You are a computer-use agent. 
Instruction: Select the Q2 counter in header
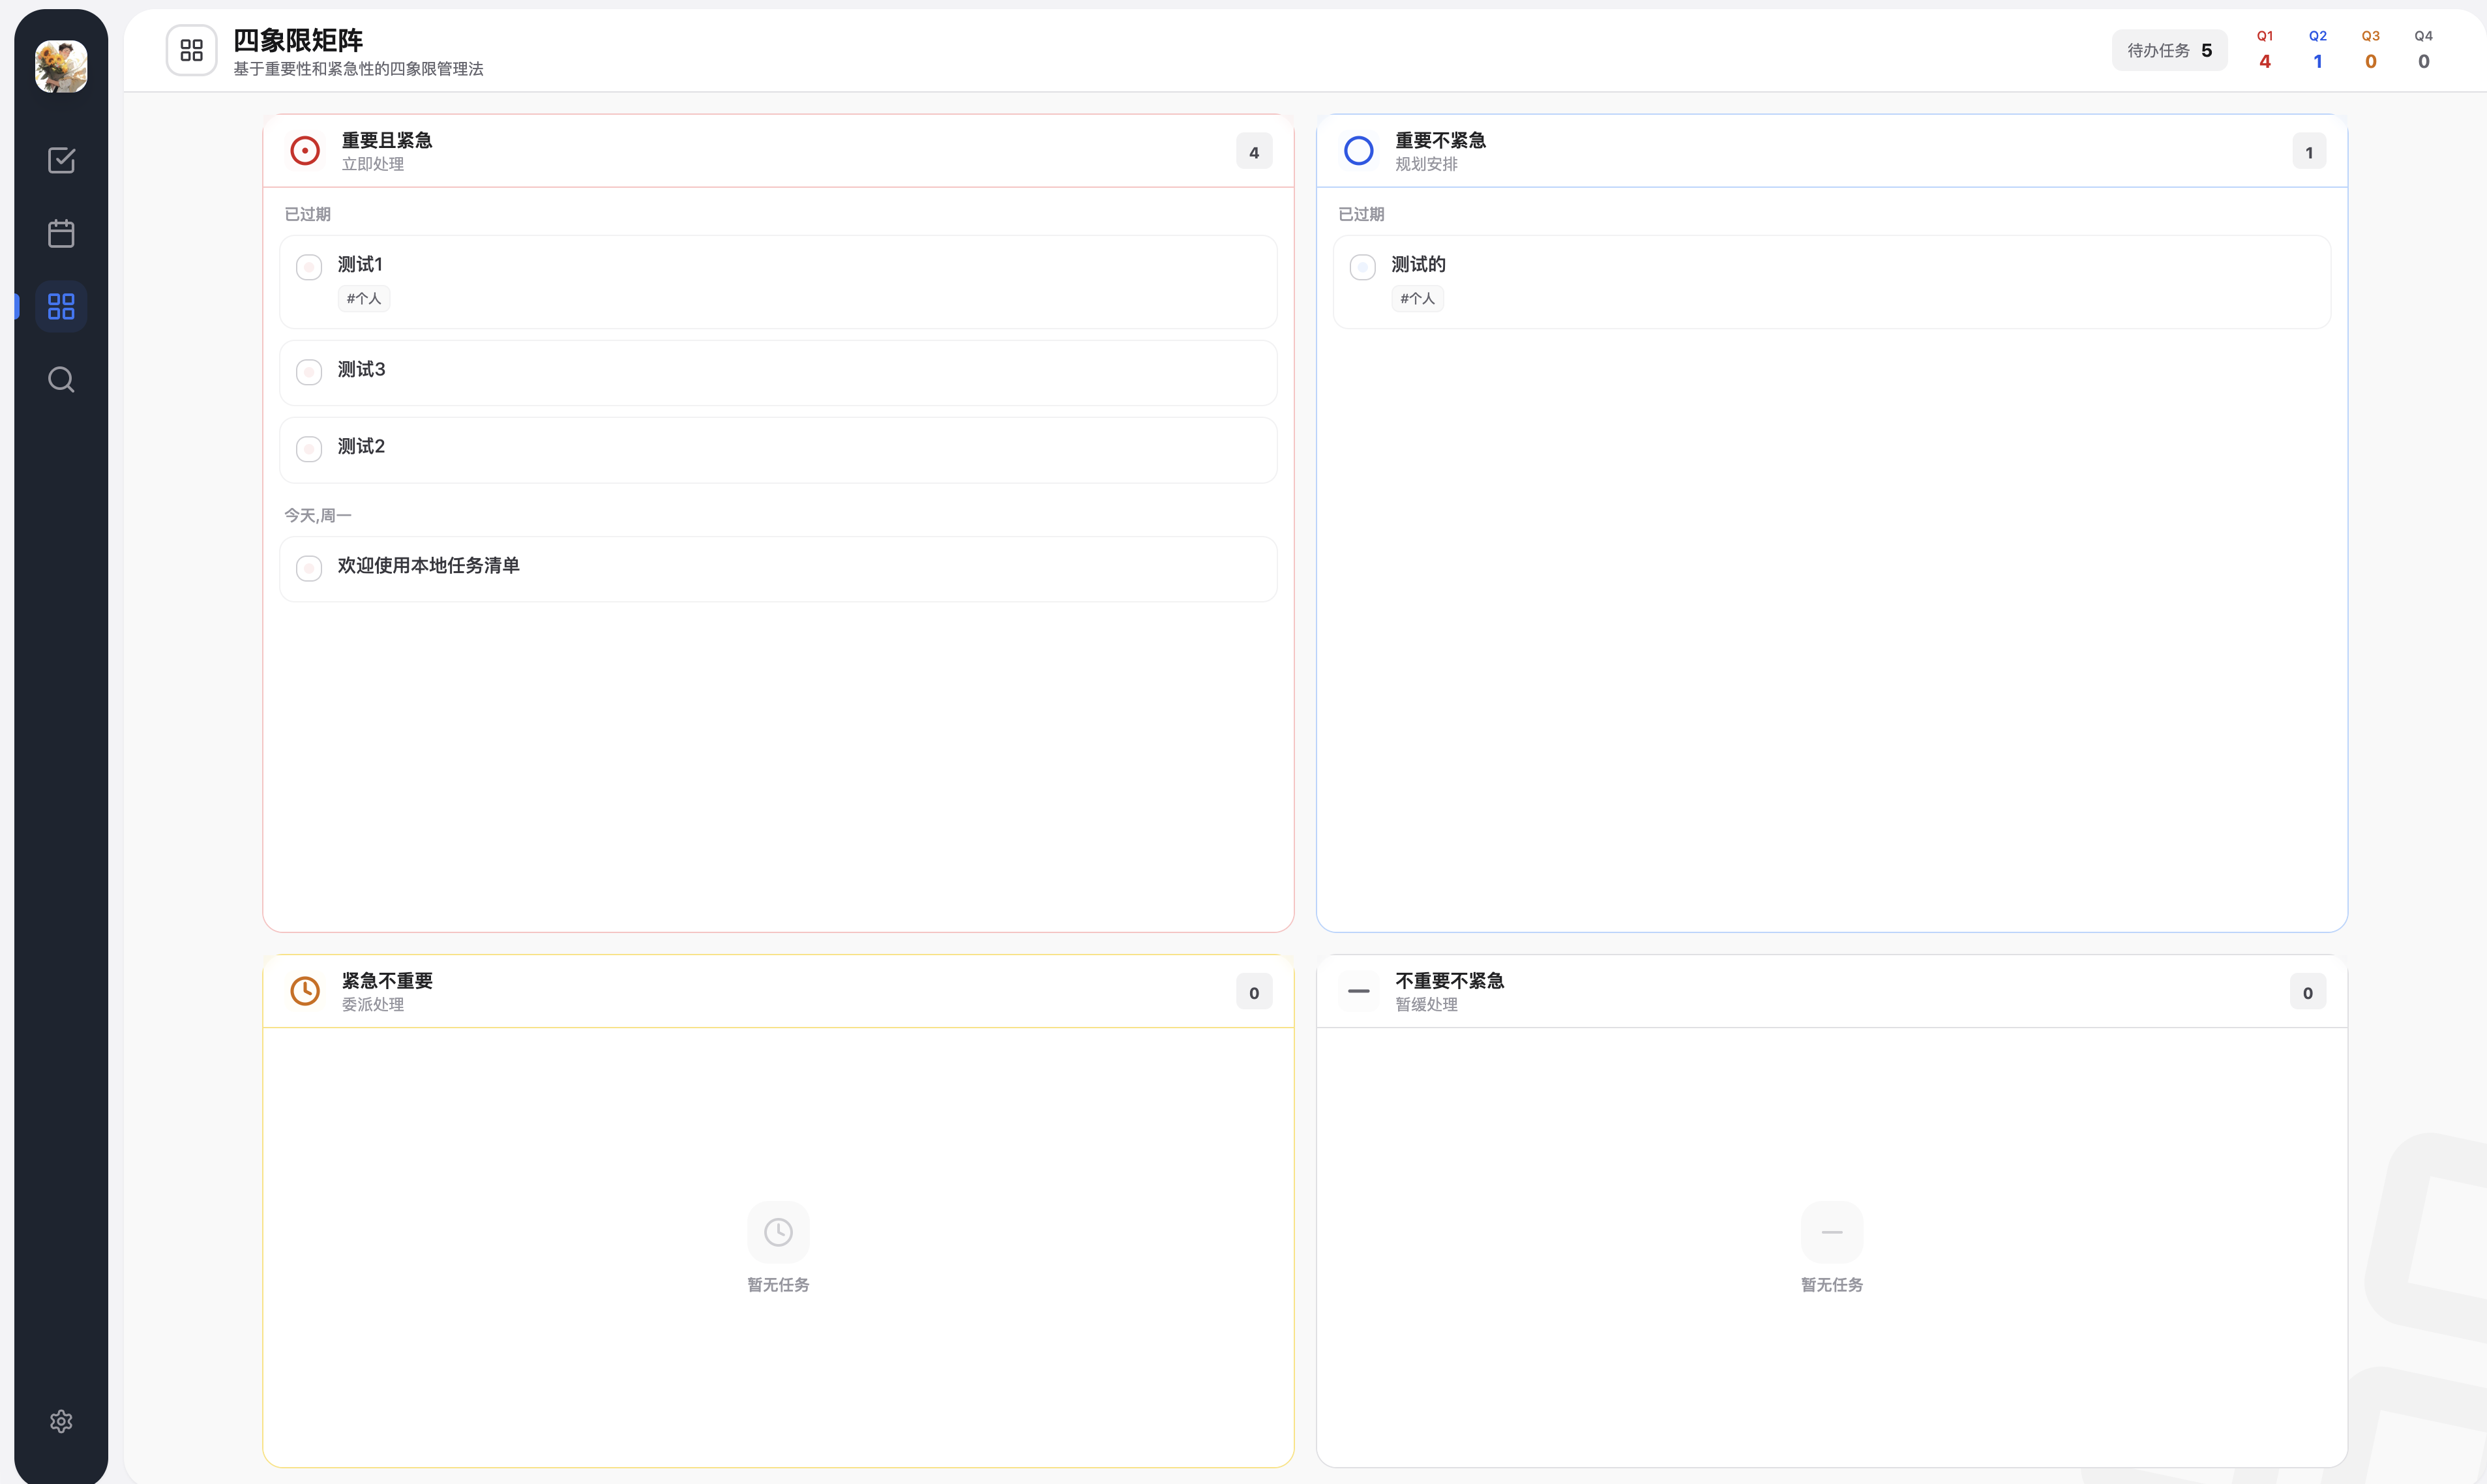[x=2317, y=50]
